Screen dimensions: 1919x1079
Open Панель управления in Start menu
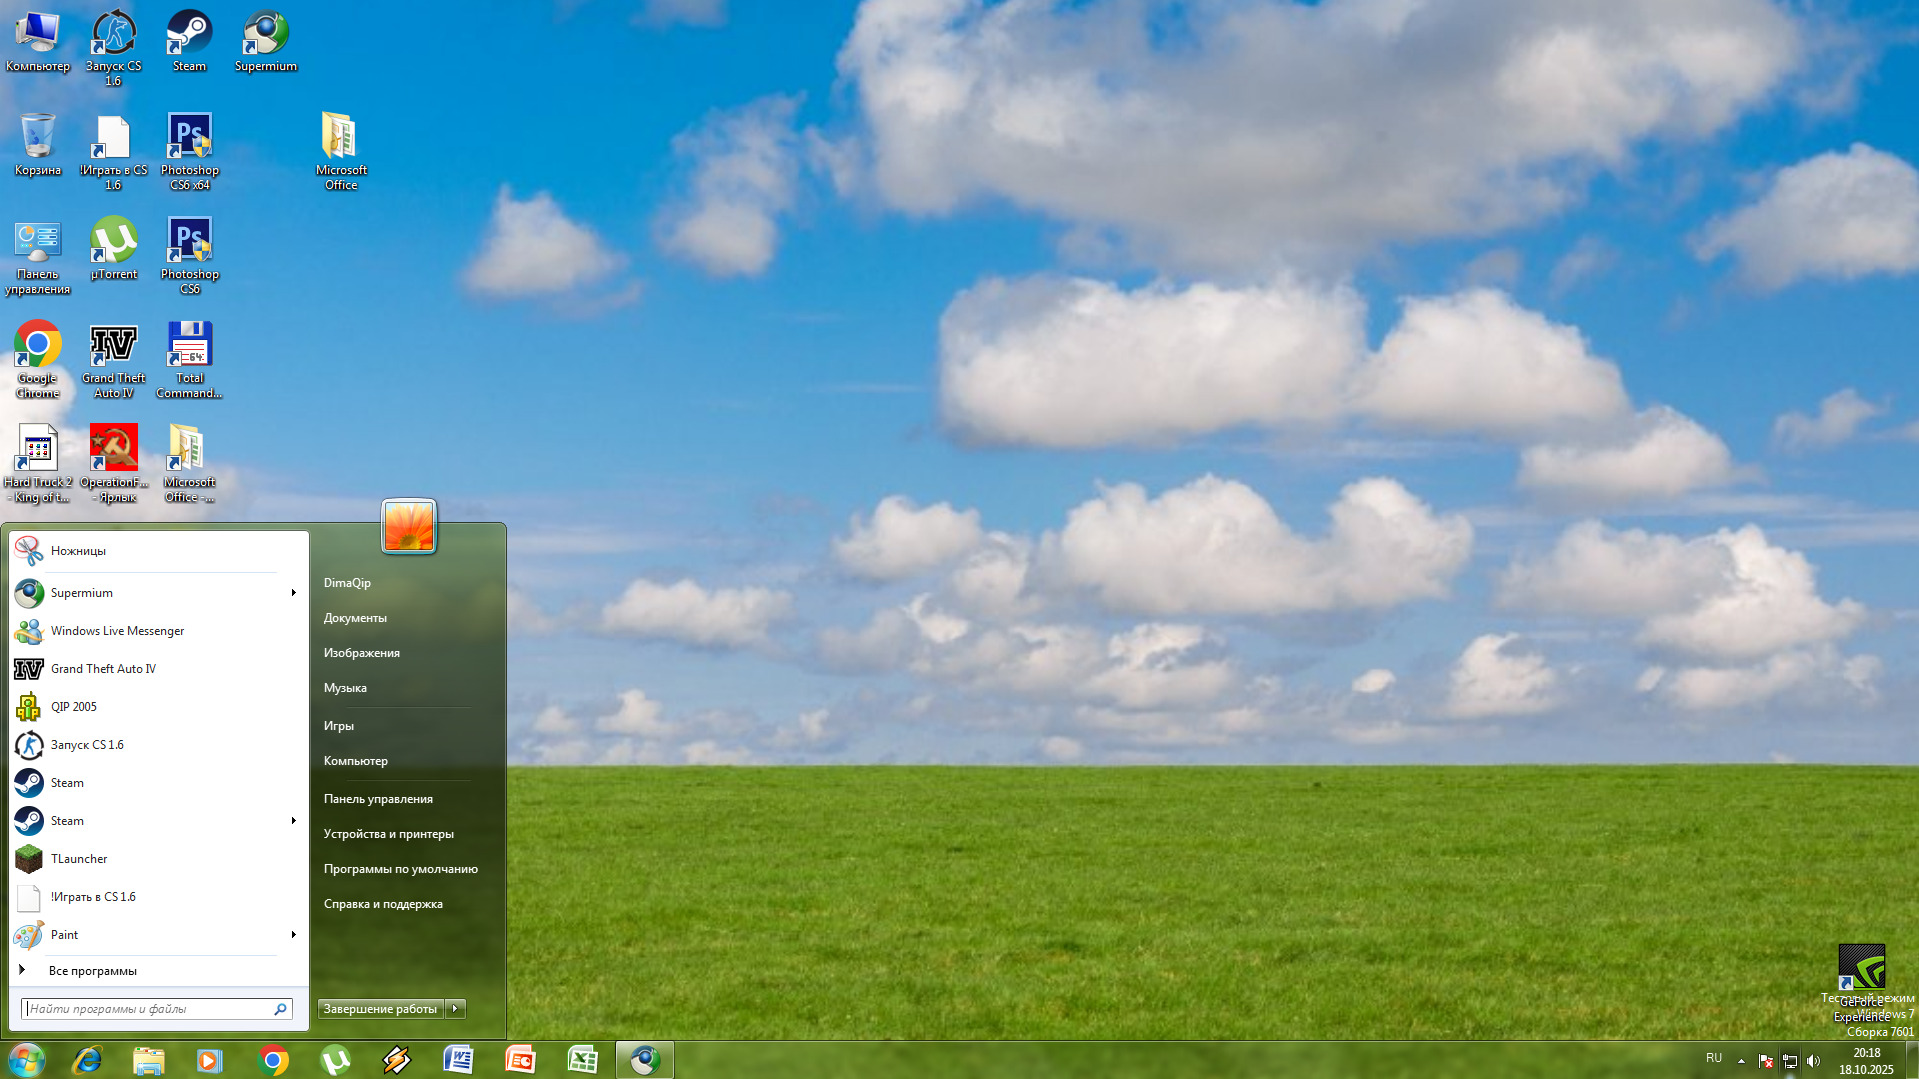click(378, 799)
